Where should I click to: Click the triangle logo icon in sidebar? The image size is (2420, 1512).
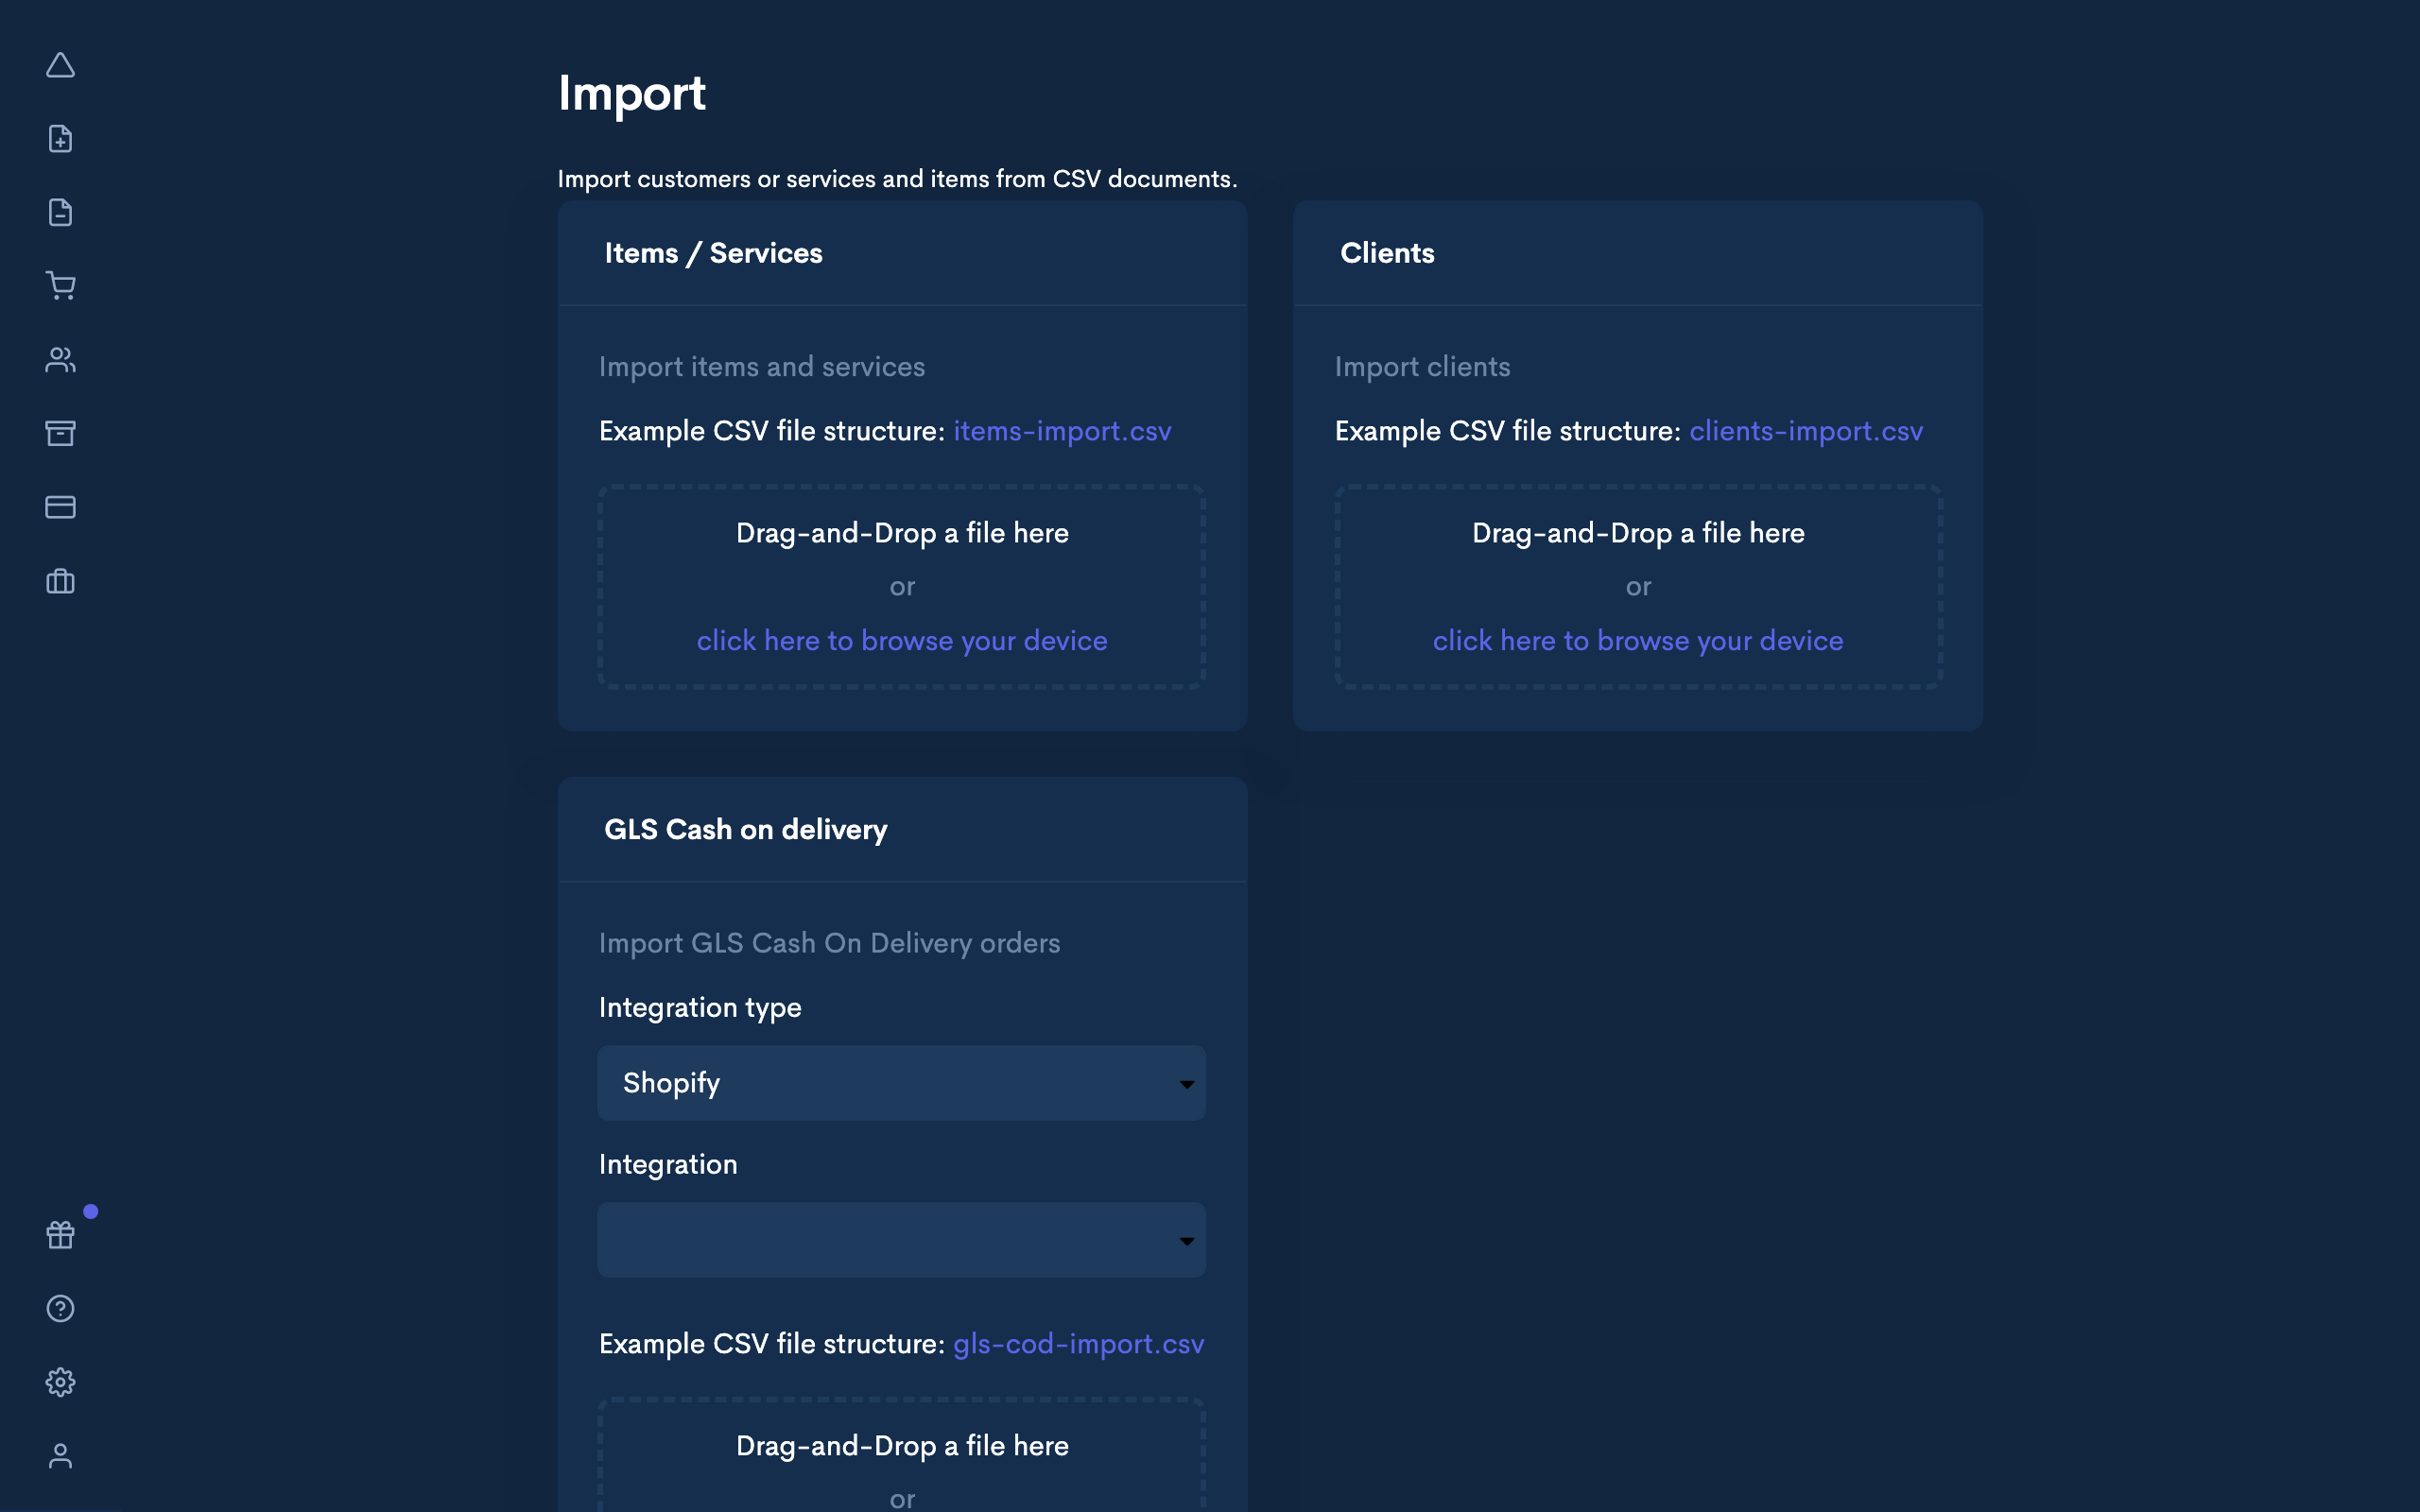pos(60,66)
